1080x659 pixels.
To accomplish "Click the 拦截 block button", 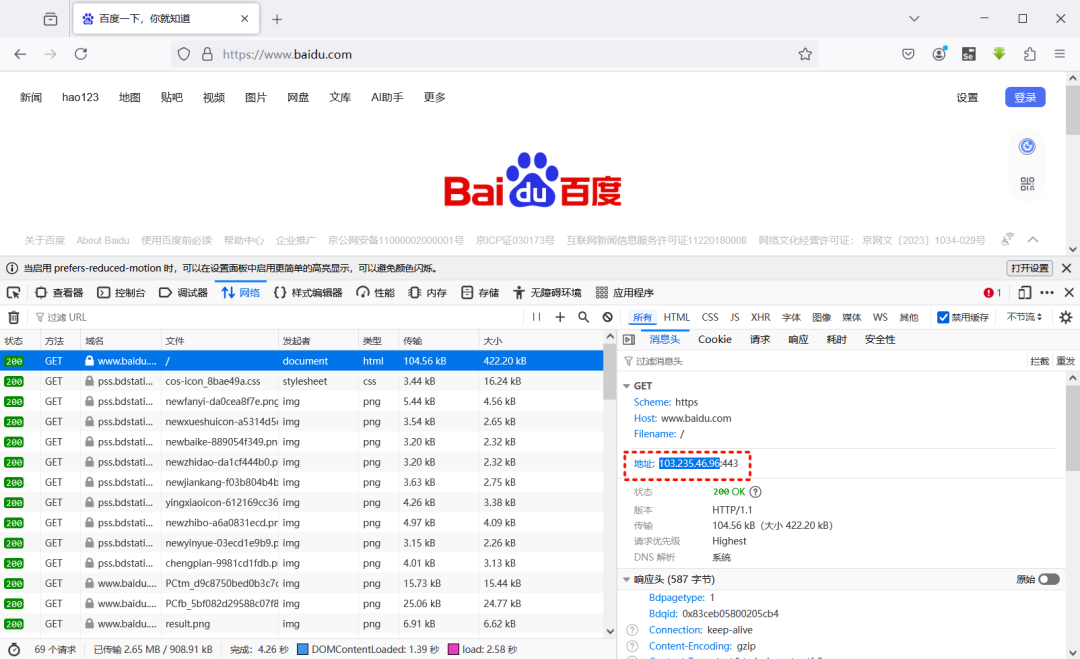I will click(1039, 361).
